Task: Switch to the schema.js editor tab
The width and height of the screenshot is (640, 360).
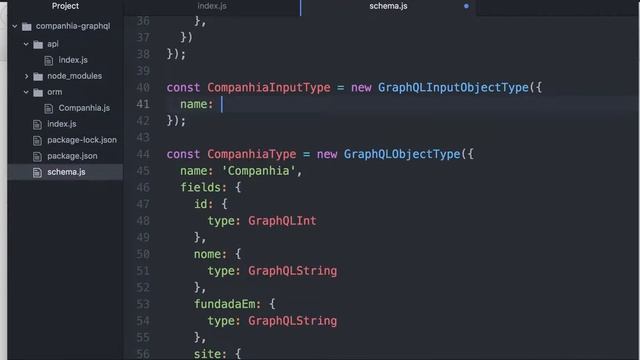Action: click(388, 6)
